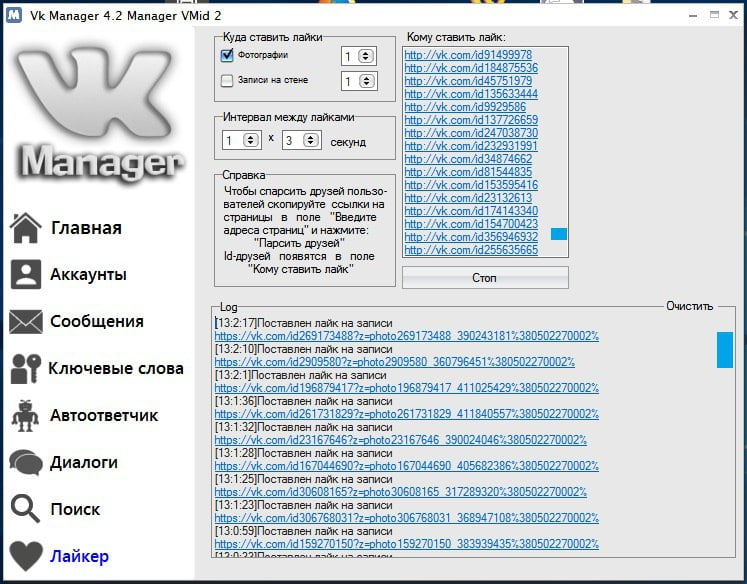This screenshot has height=584, width=747.
Task: Click the house icon for Главная
Action: (x=26, y=228)
